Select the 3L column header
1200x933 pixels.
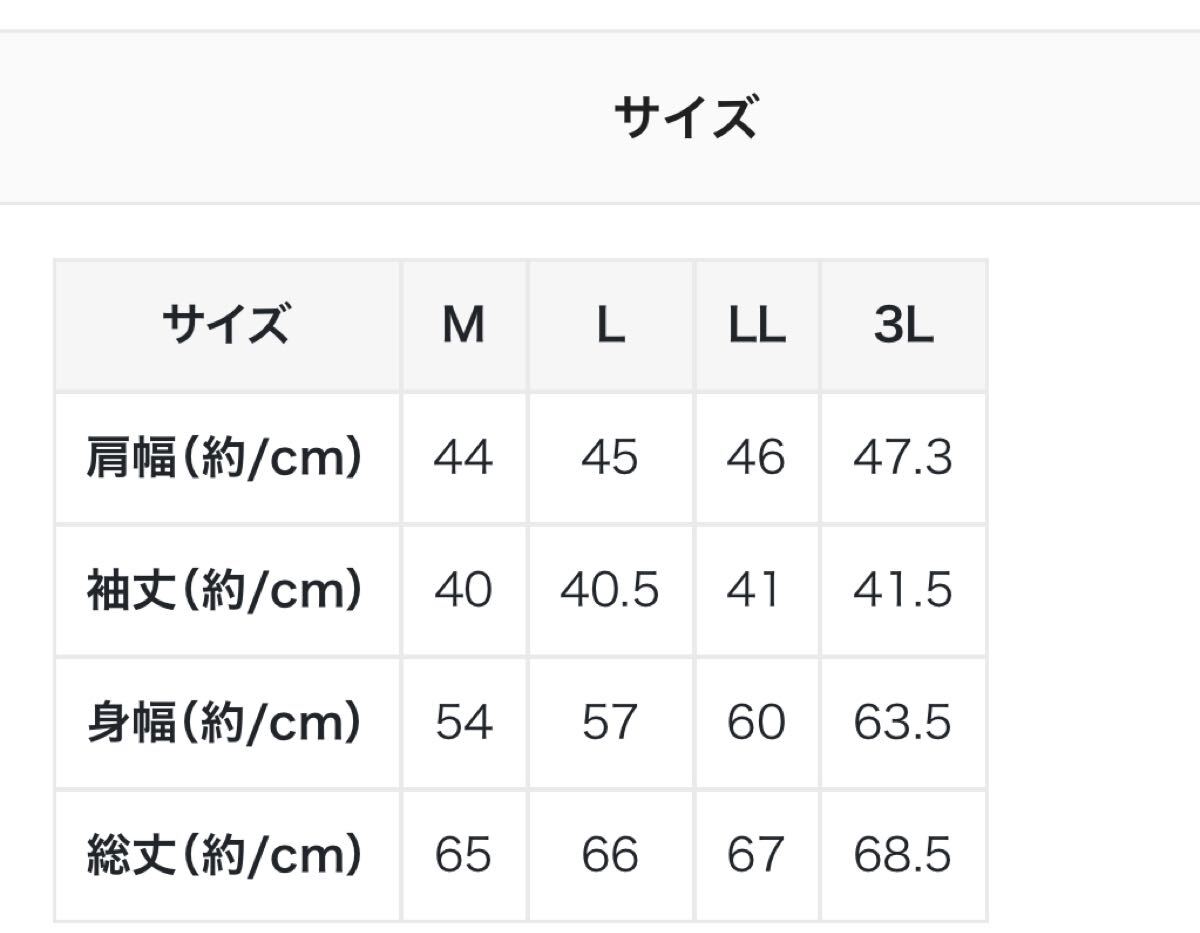(x=904, y=326)
